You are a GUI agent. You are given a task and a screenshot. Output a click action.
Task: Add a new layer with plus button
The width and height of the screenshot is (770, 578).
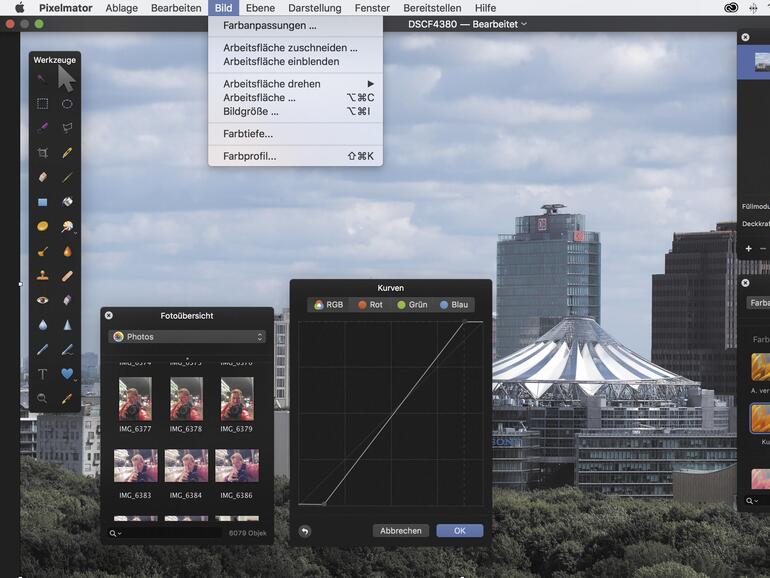748,248
